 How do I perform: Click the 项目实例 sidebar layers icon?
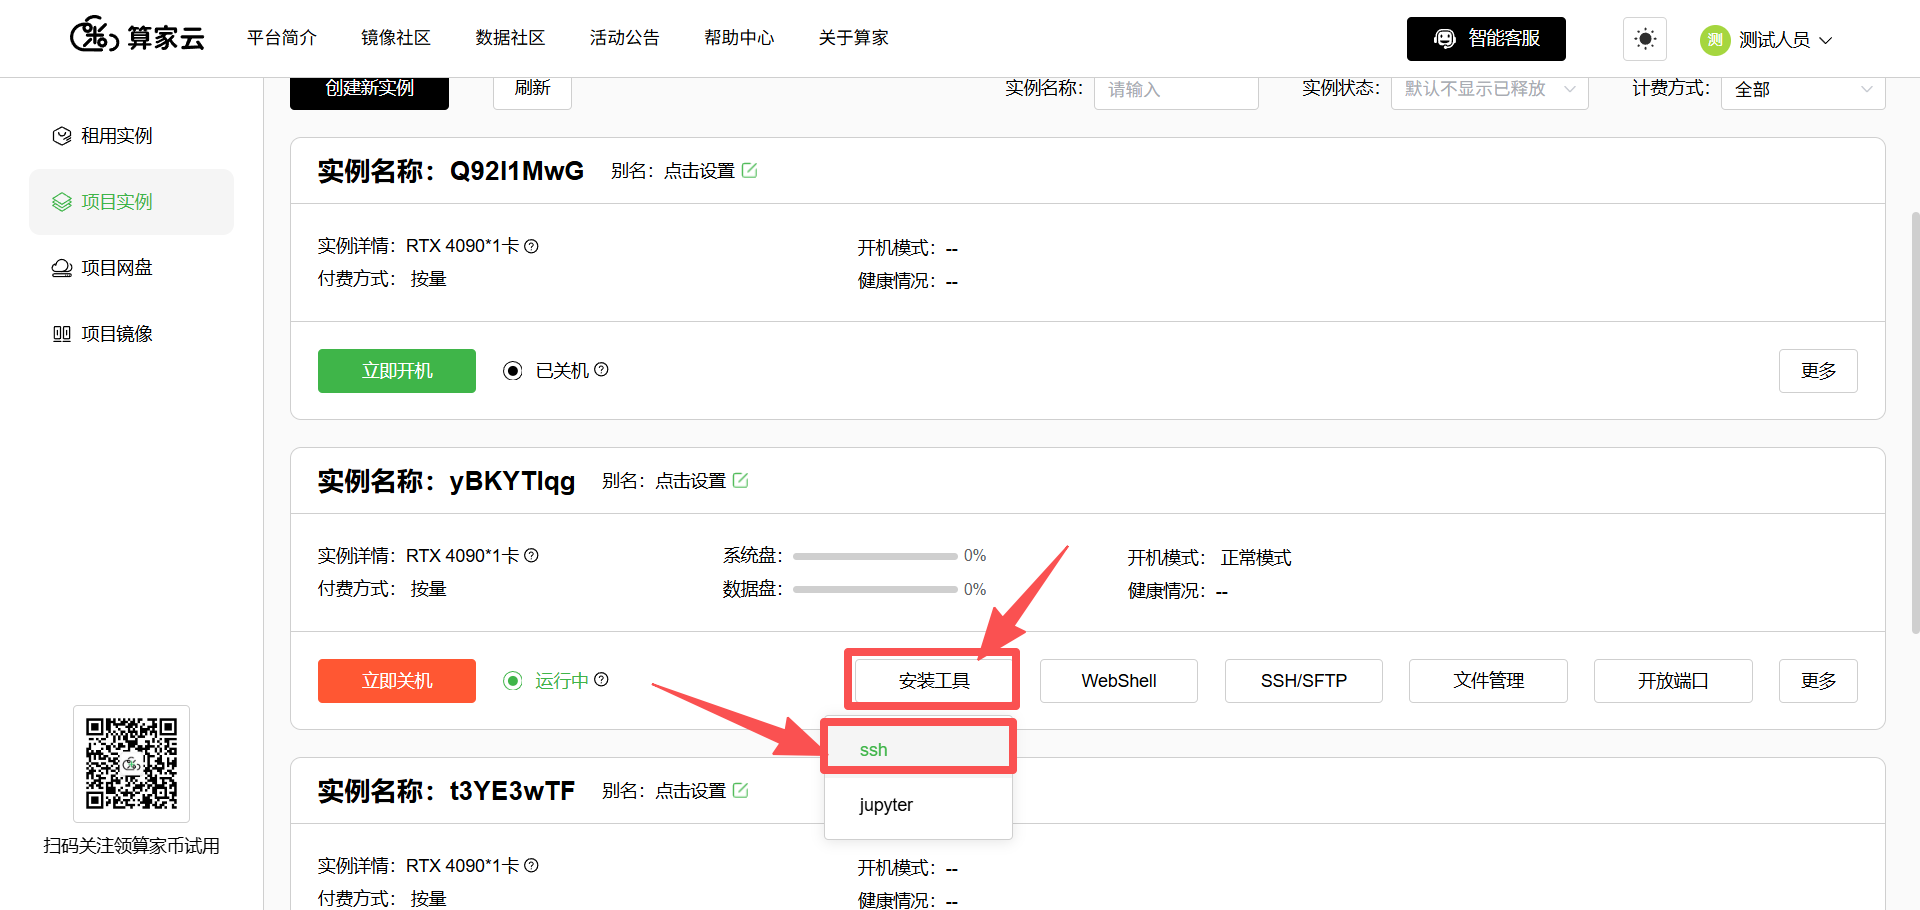coord(62,202)
